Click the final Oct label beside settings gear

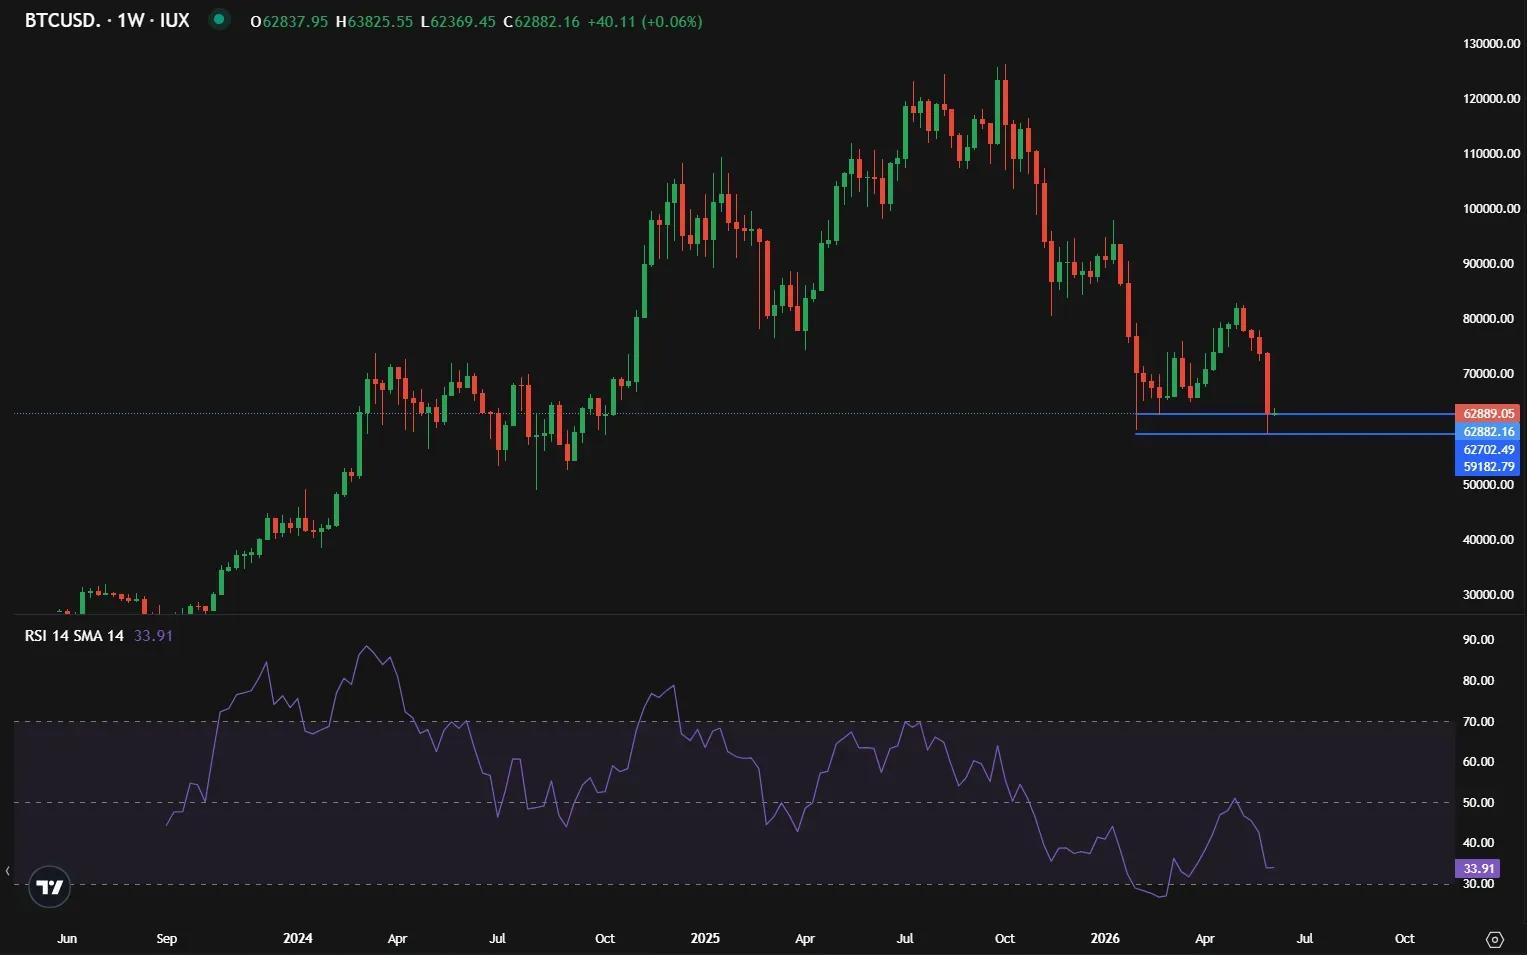1405,939
